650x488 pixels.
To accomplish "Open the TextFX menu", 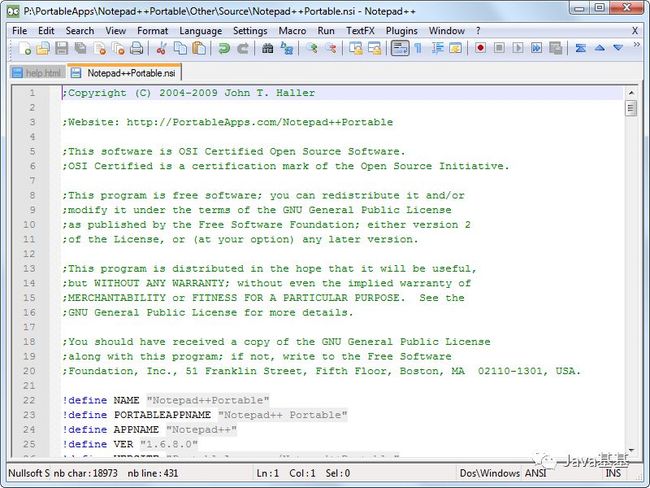I will 360,31.
